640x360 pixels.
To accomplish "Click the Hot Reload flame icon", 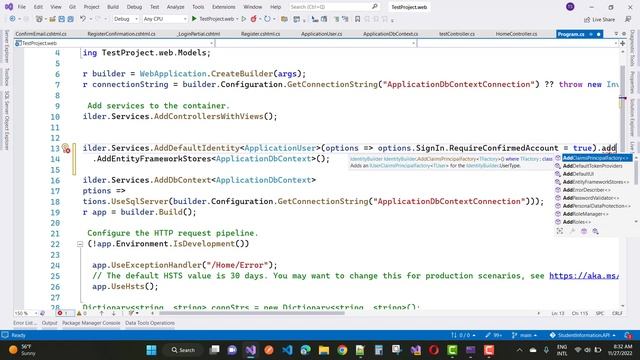I will click(254, 19).
